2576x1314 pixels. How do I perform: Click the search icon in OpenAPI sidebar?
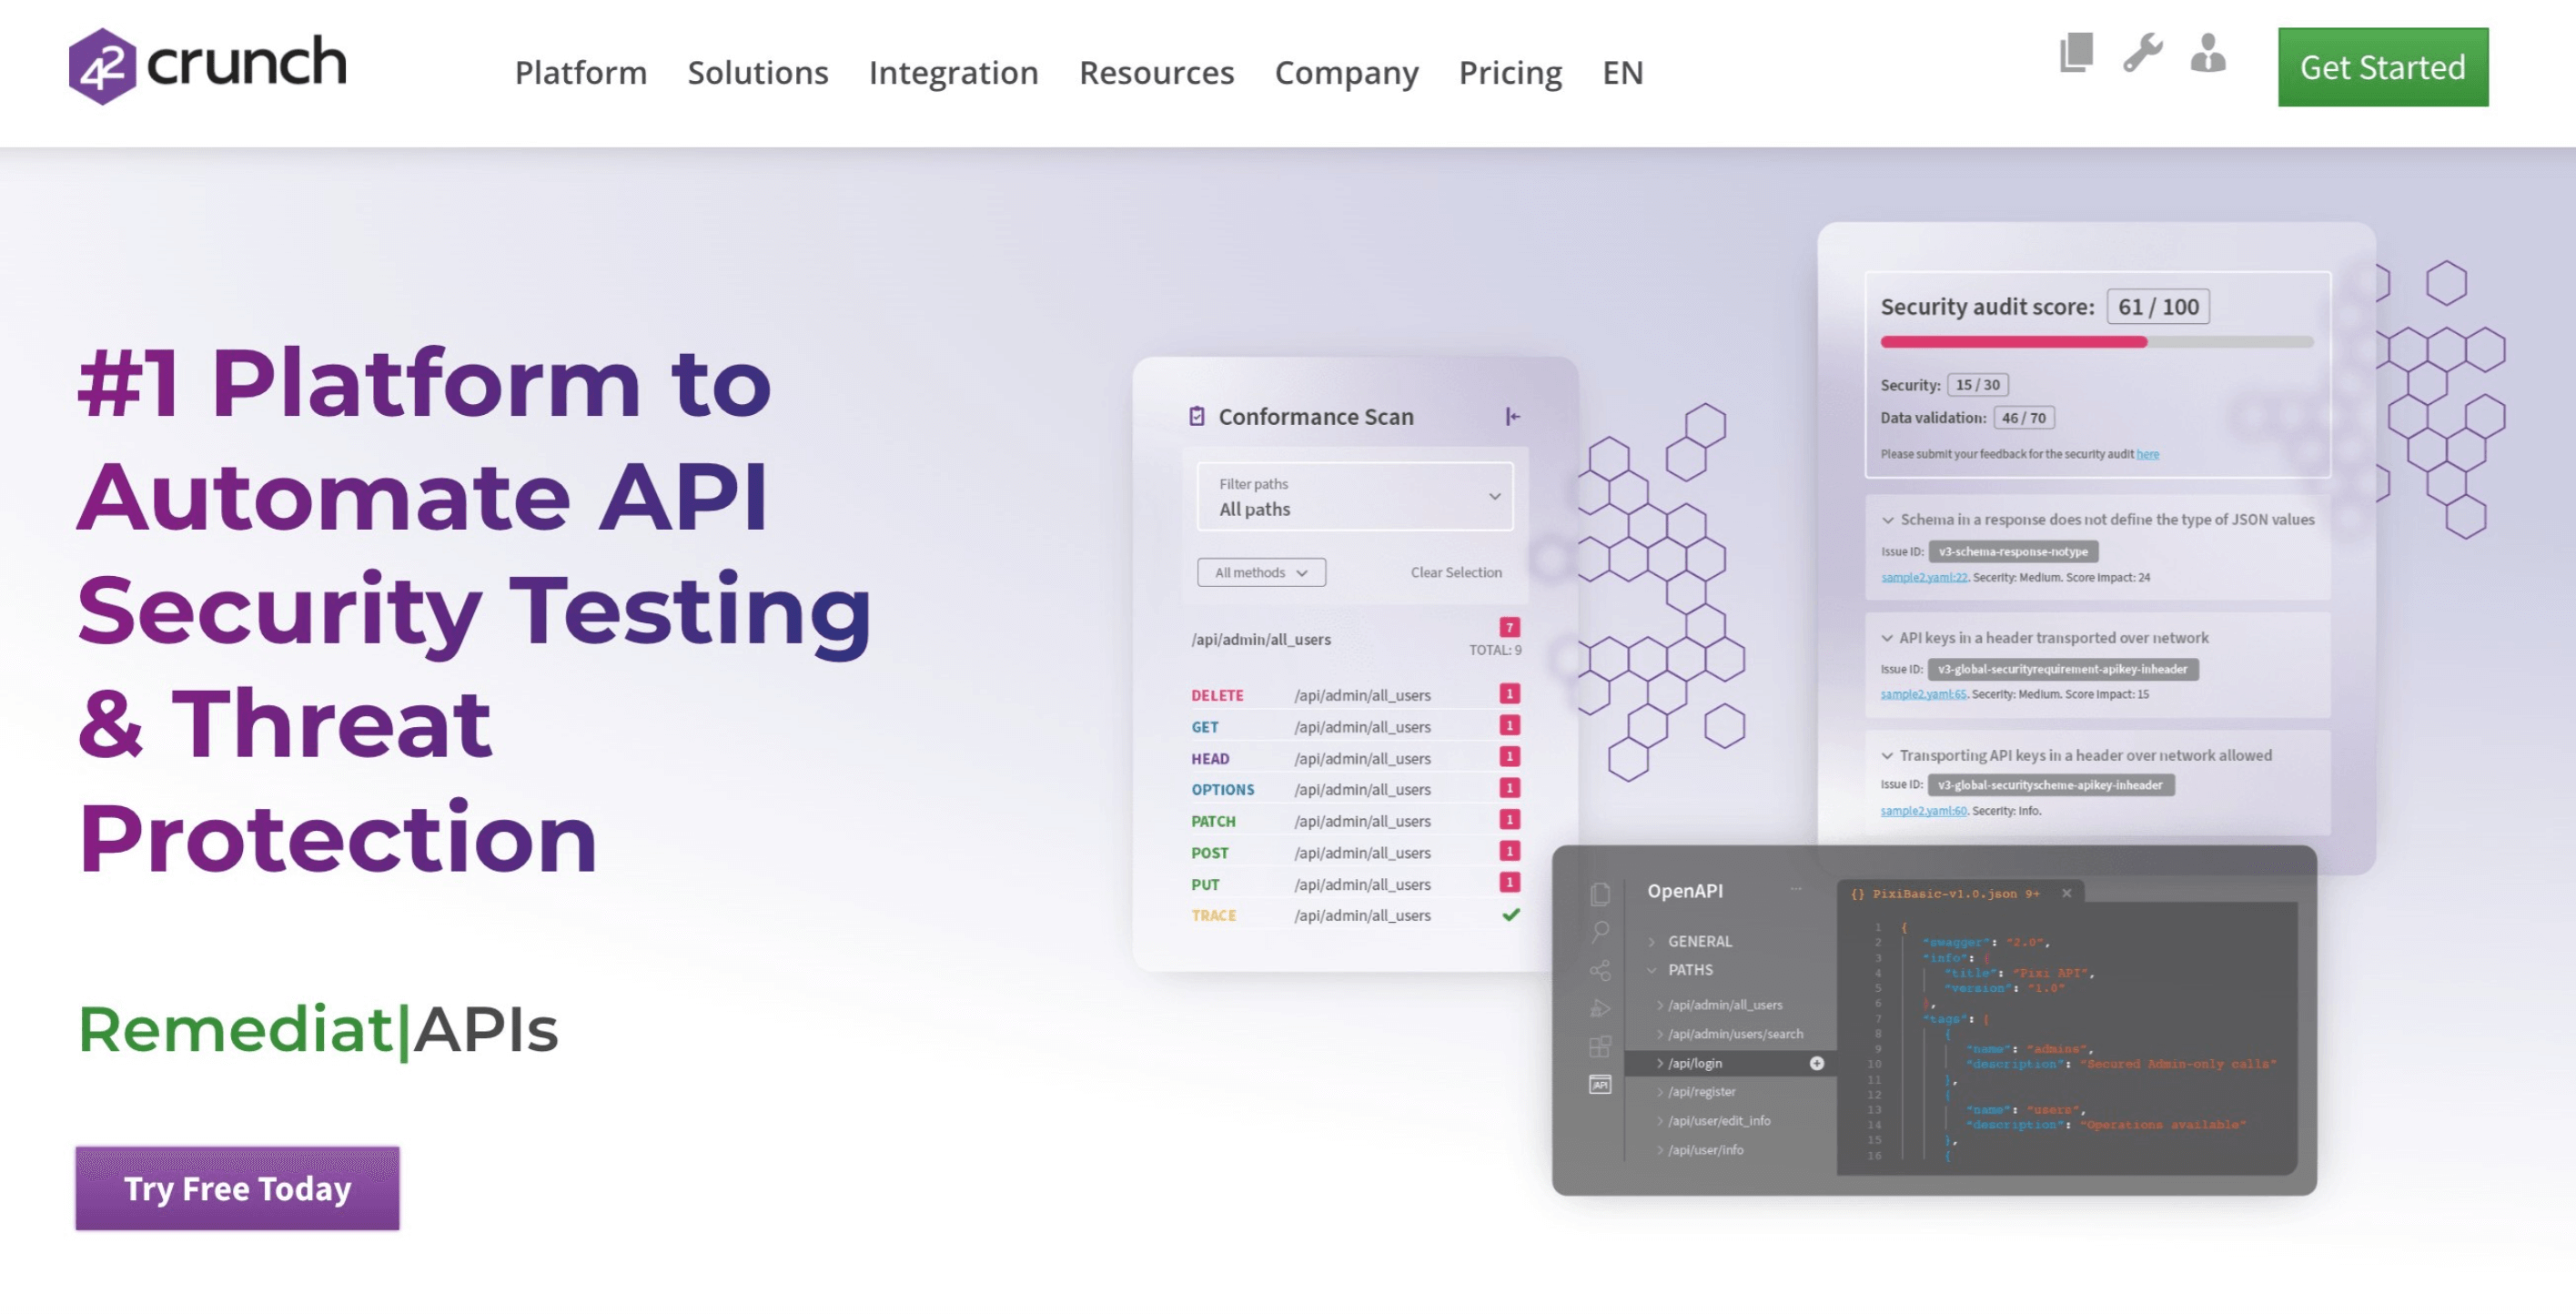[x=1600, y=932]
